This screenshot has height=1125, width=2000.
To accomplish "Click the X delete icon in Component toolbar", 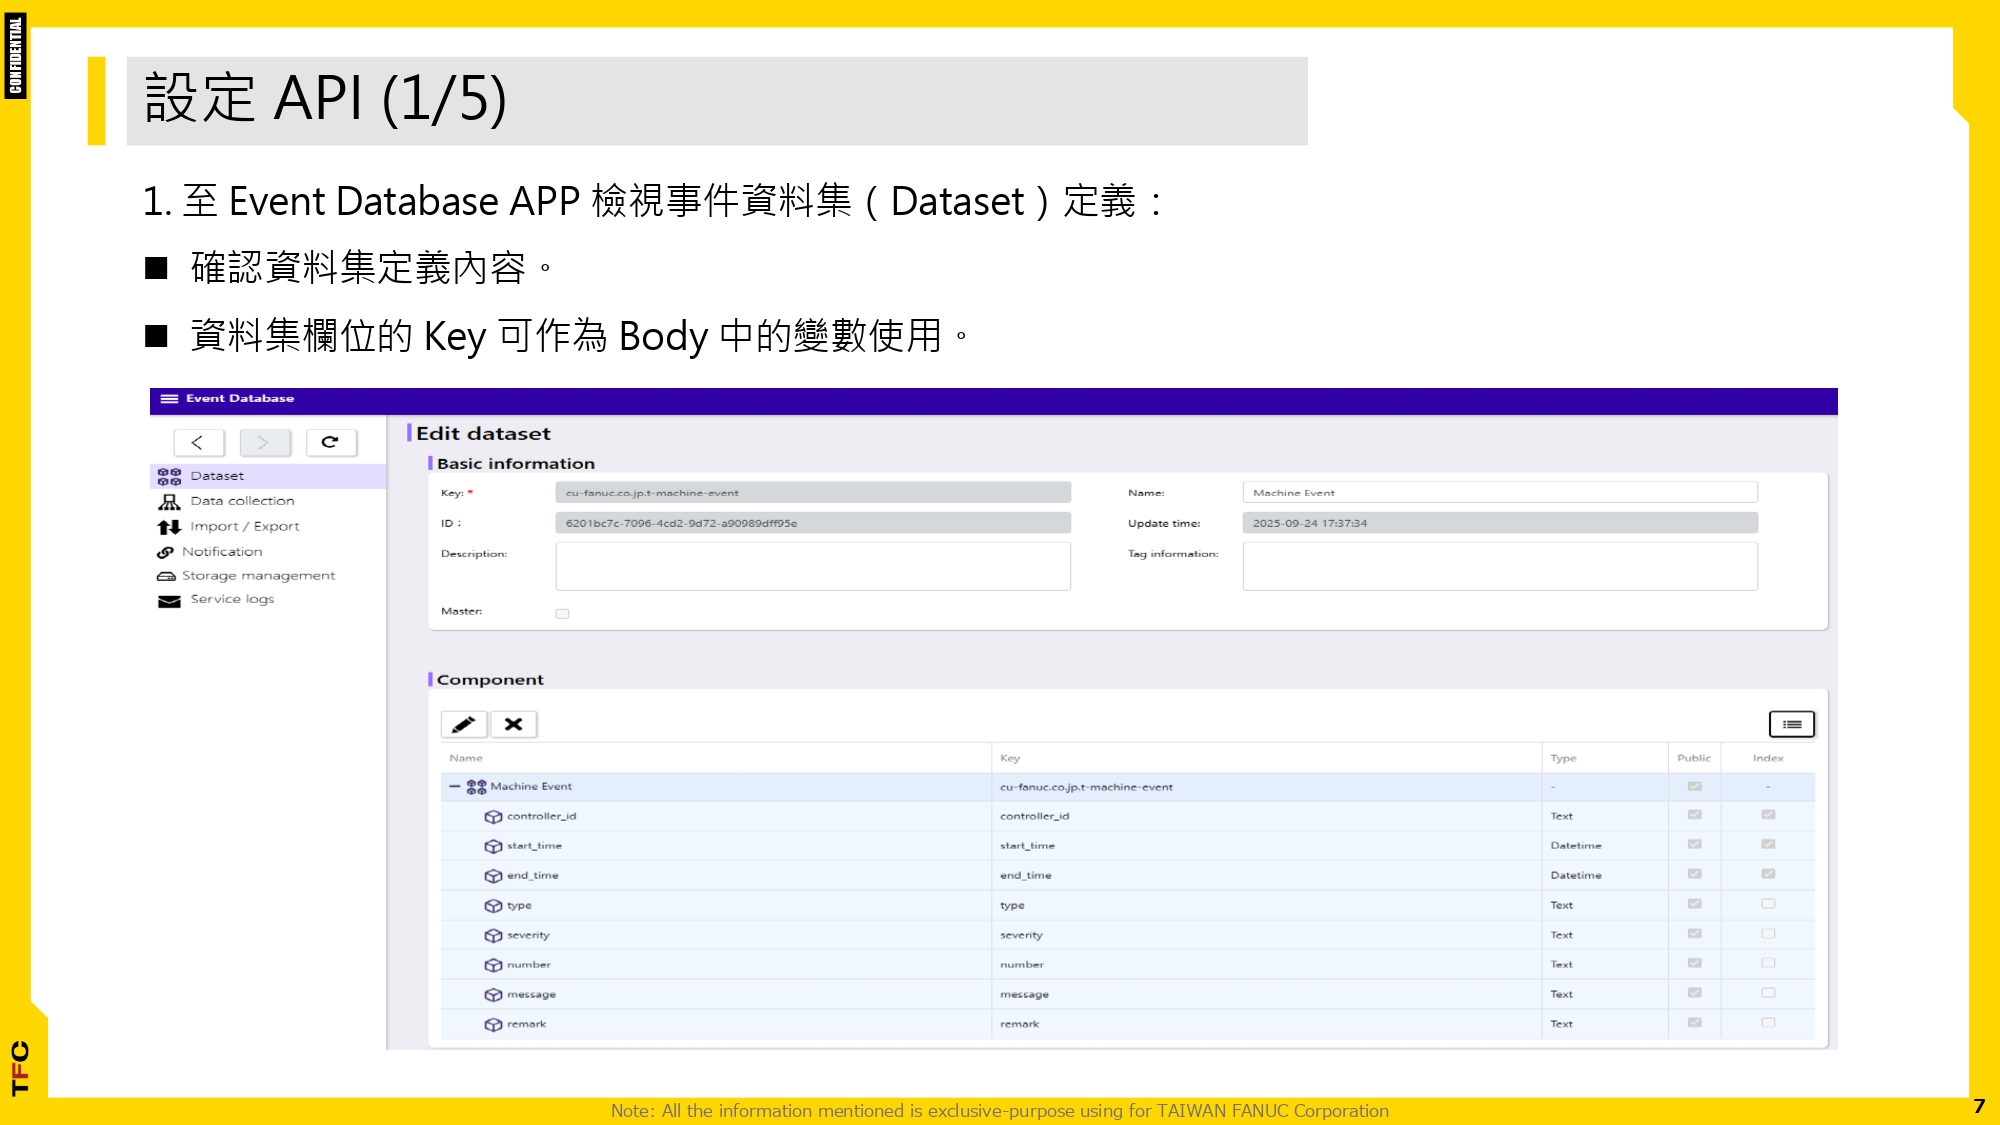I will pos(514,723).
